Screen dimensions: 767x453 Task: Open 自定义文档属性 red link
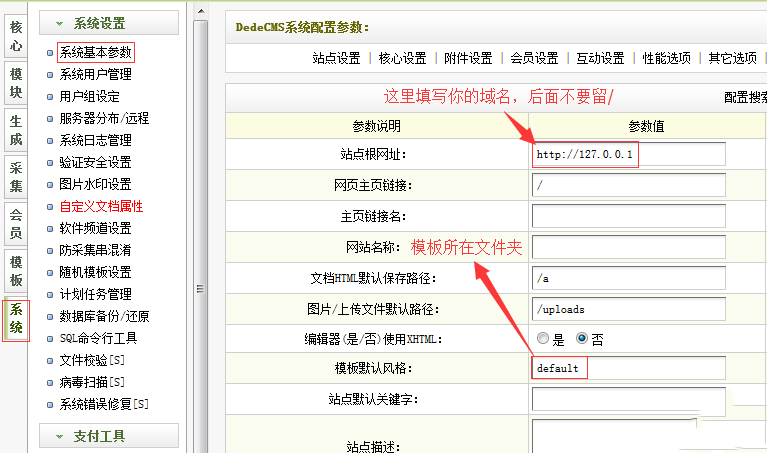point(100,206)
